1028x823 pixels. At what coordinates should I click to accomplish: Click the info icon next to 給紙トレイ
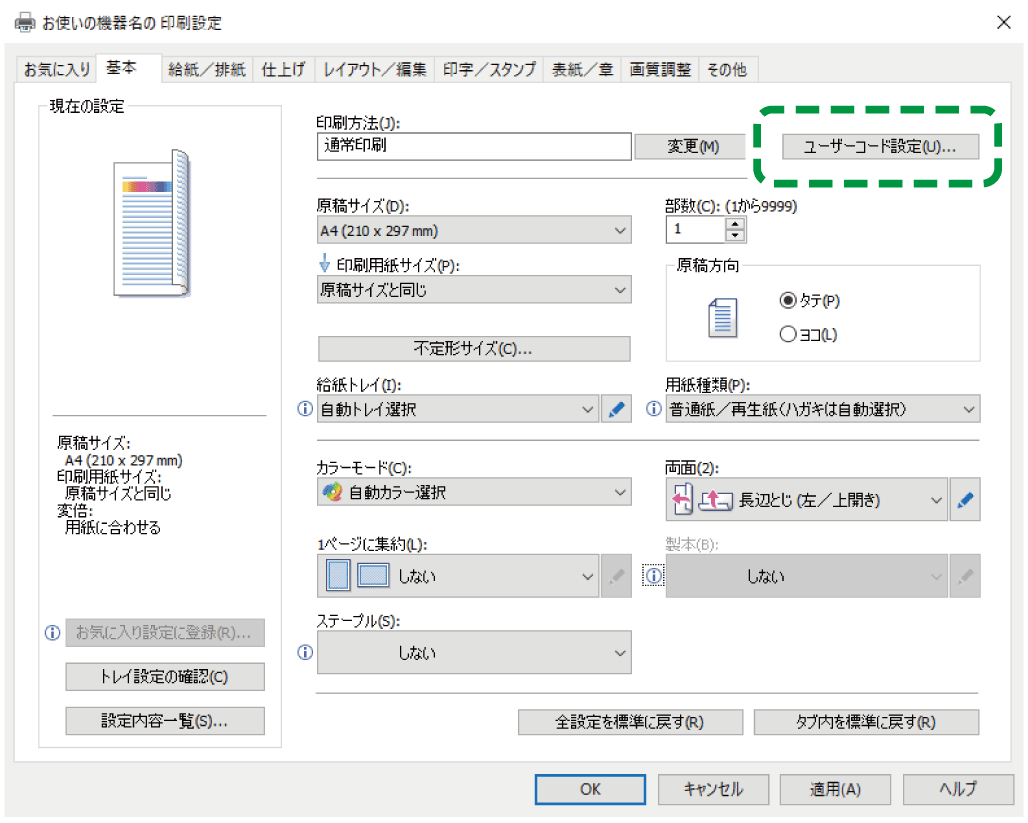pos(305,410)
